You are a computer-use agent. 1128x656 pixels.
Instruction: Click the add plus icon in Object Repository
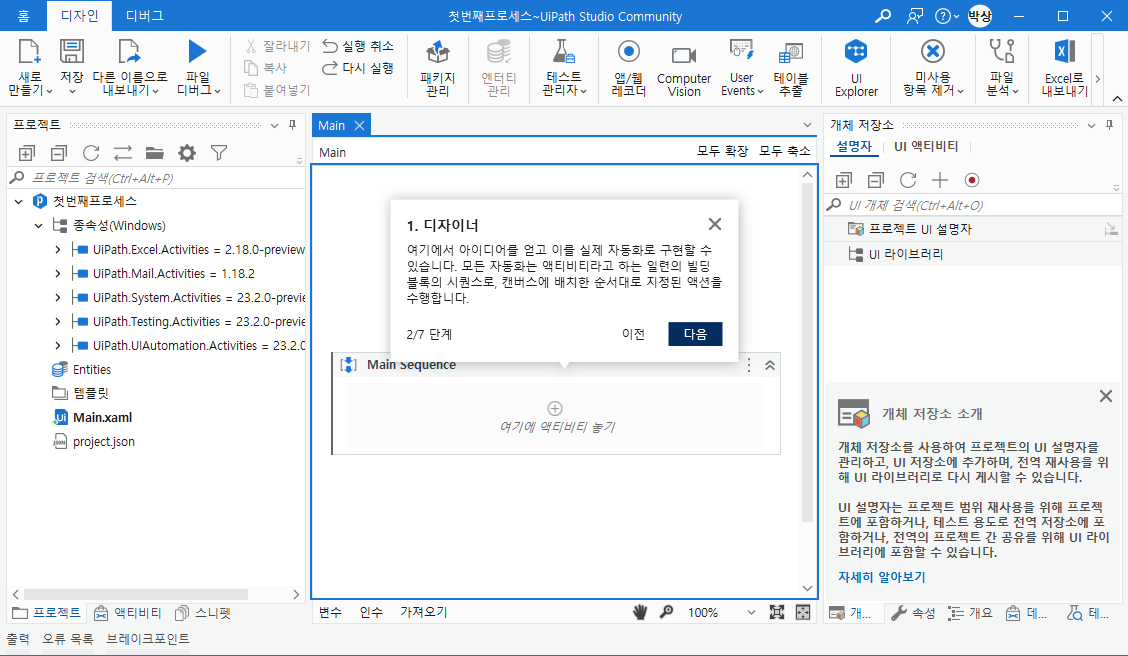point(940,180)
